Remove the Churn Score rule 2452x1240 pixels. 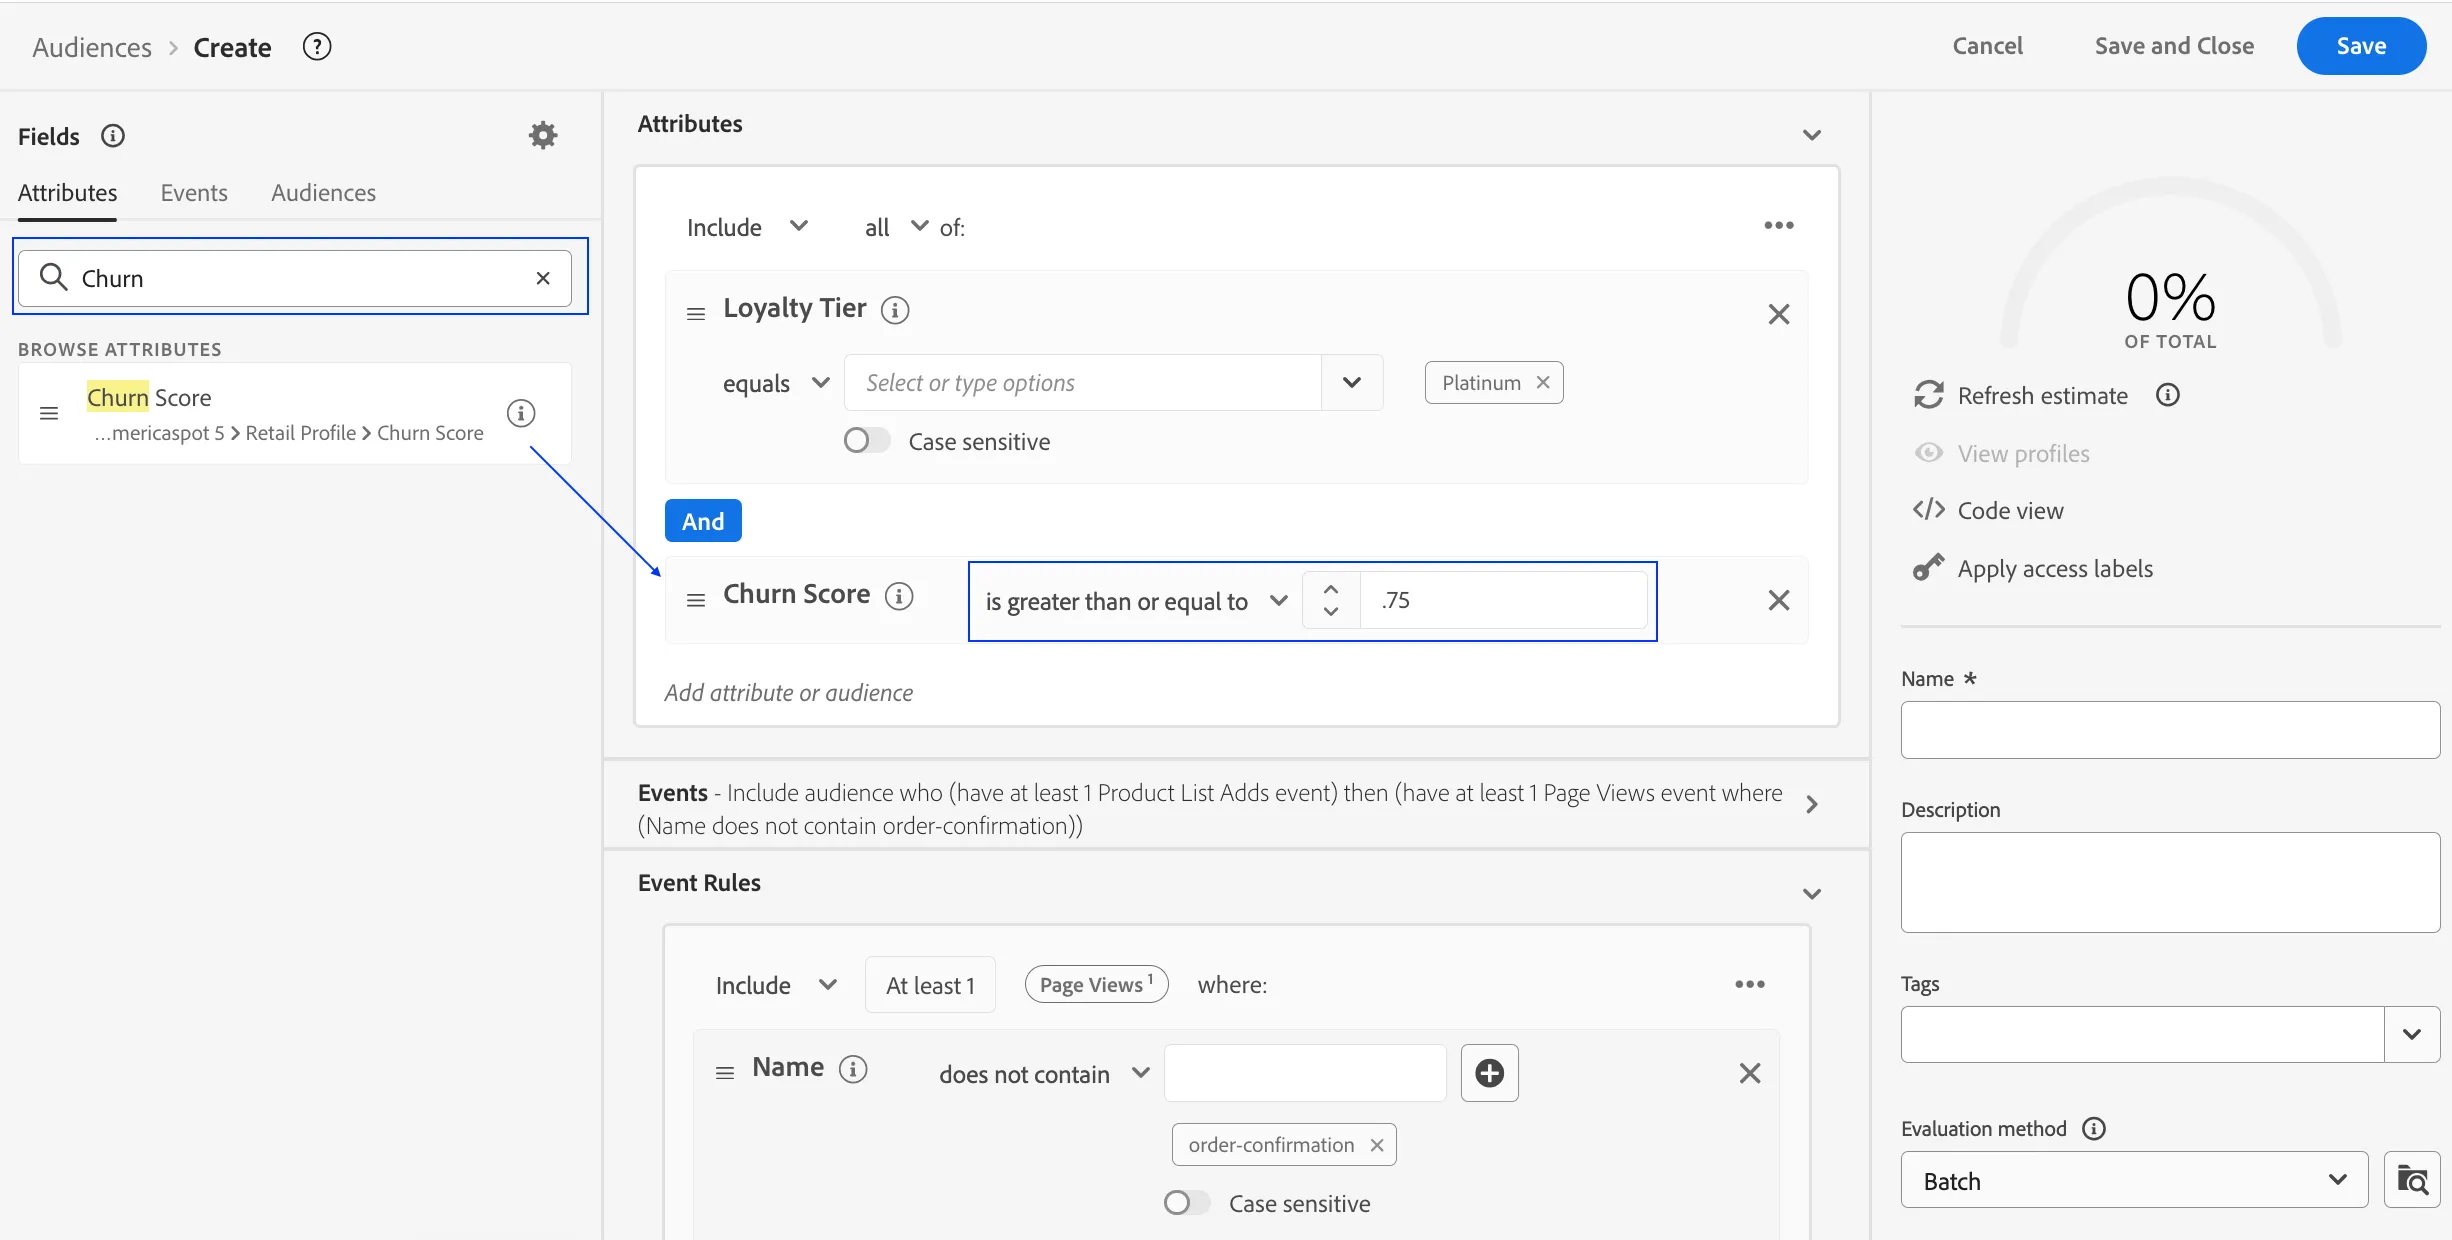click(1778, 600)
